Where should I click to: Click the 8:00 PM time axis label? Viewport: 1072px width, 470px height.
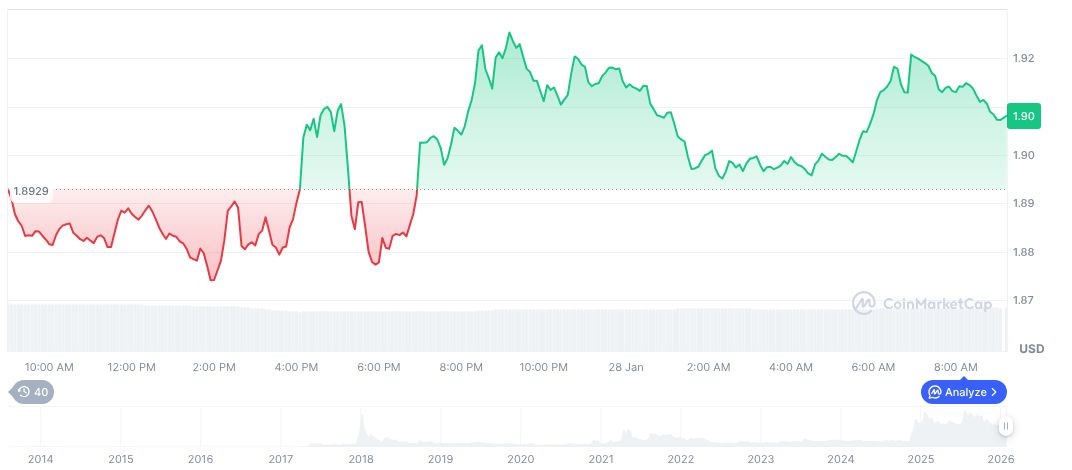point(461,367)
